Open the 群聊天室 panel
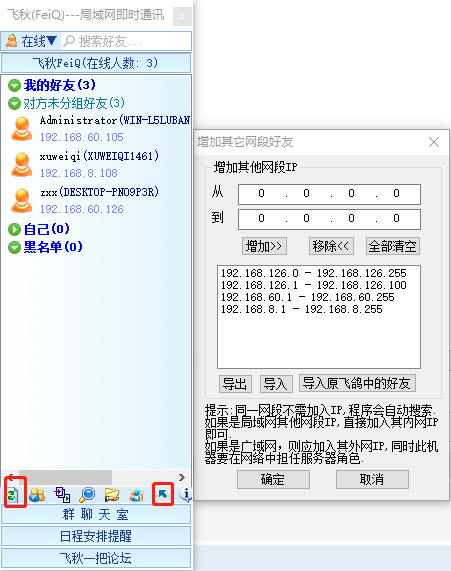The image size is (451, 571). 96,515
